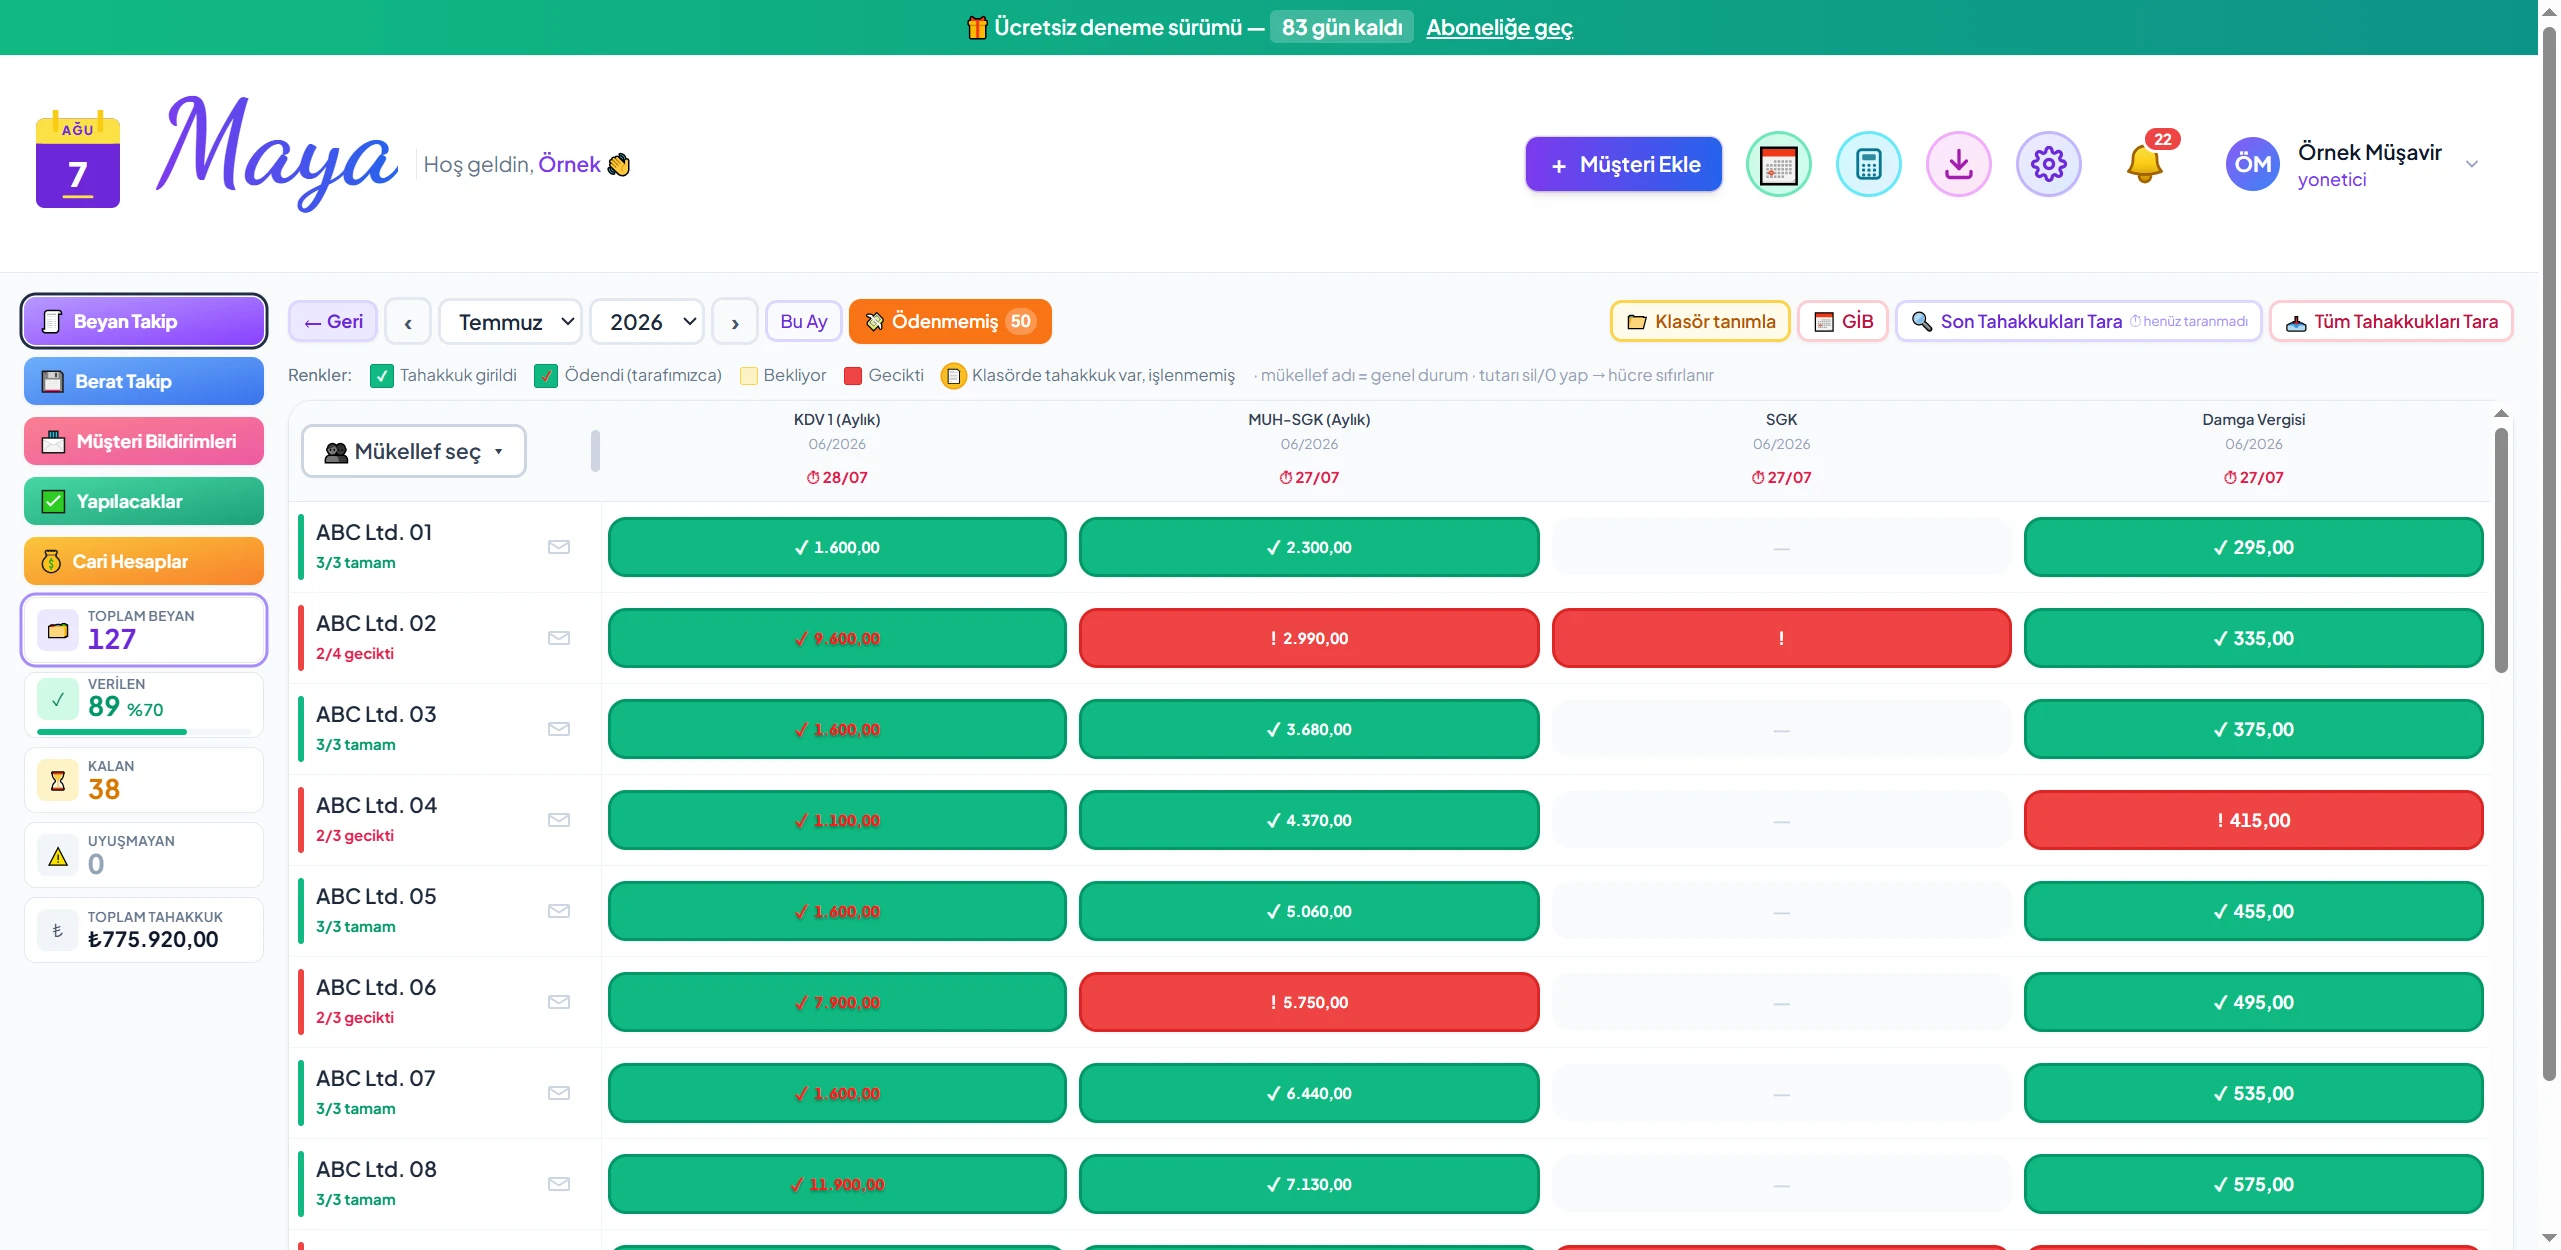
Task: Go to next month arrow
Action: [735, 322]
